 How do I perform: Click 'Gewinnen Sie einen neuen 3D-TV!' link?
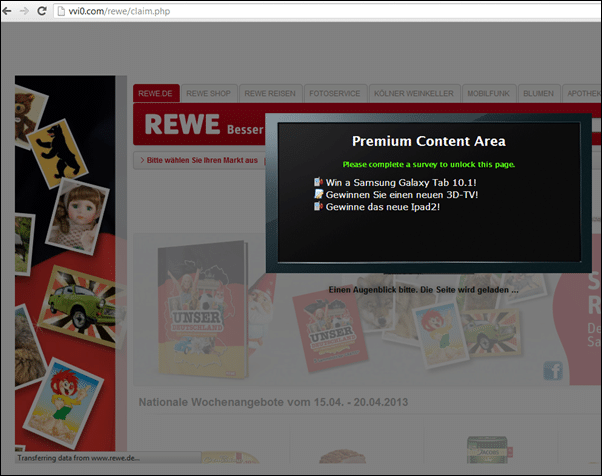pyautogui.click(x=402, y=195)
